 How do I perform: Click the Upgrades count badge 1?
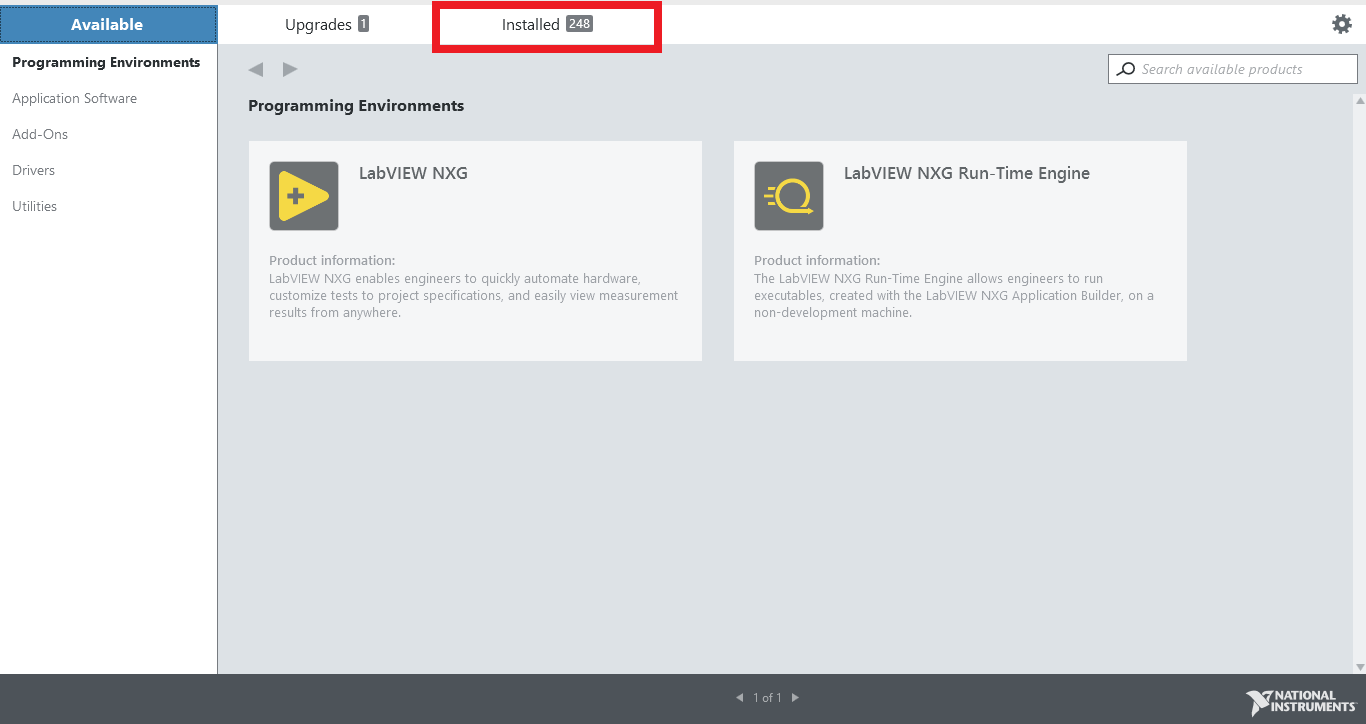[363, 24]
